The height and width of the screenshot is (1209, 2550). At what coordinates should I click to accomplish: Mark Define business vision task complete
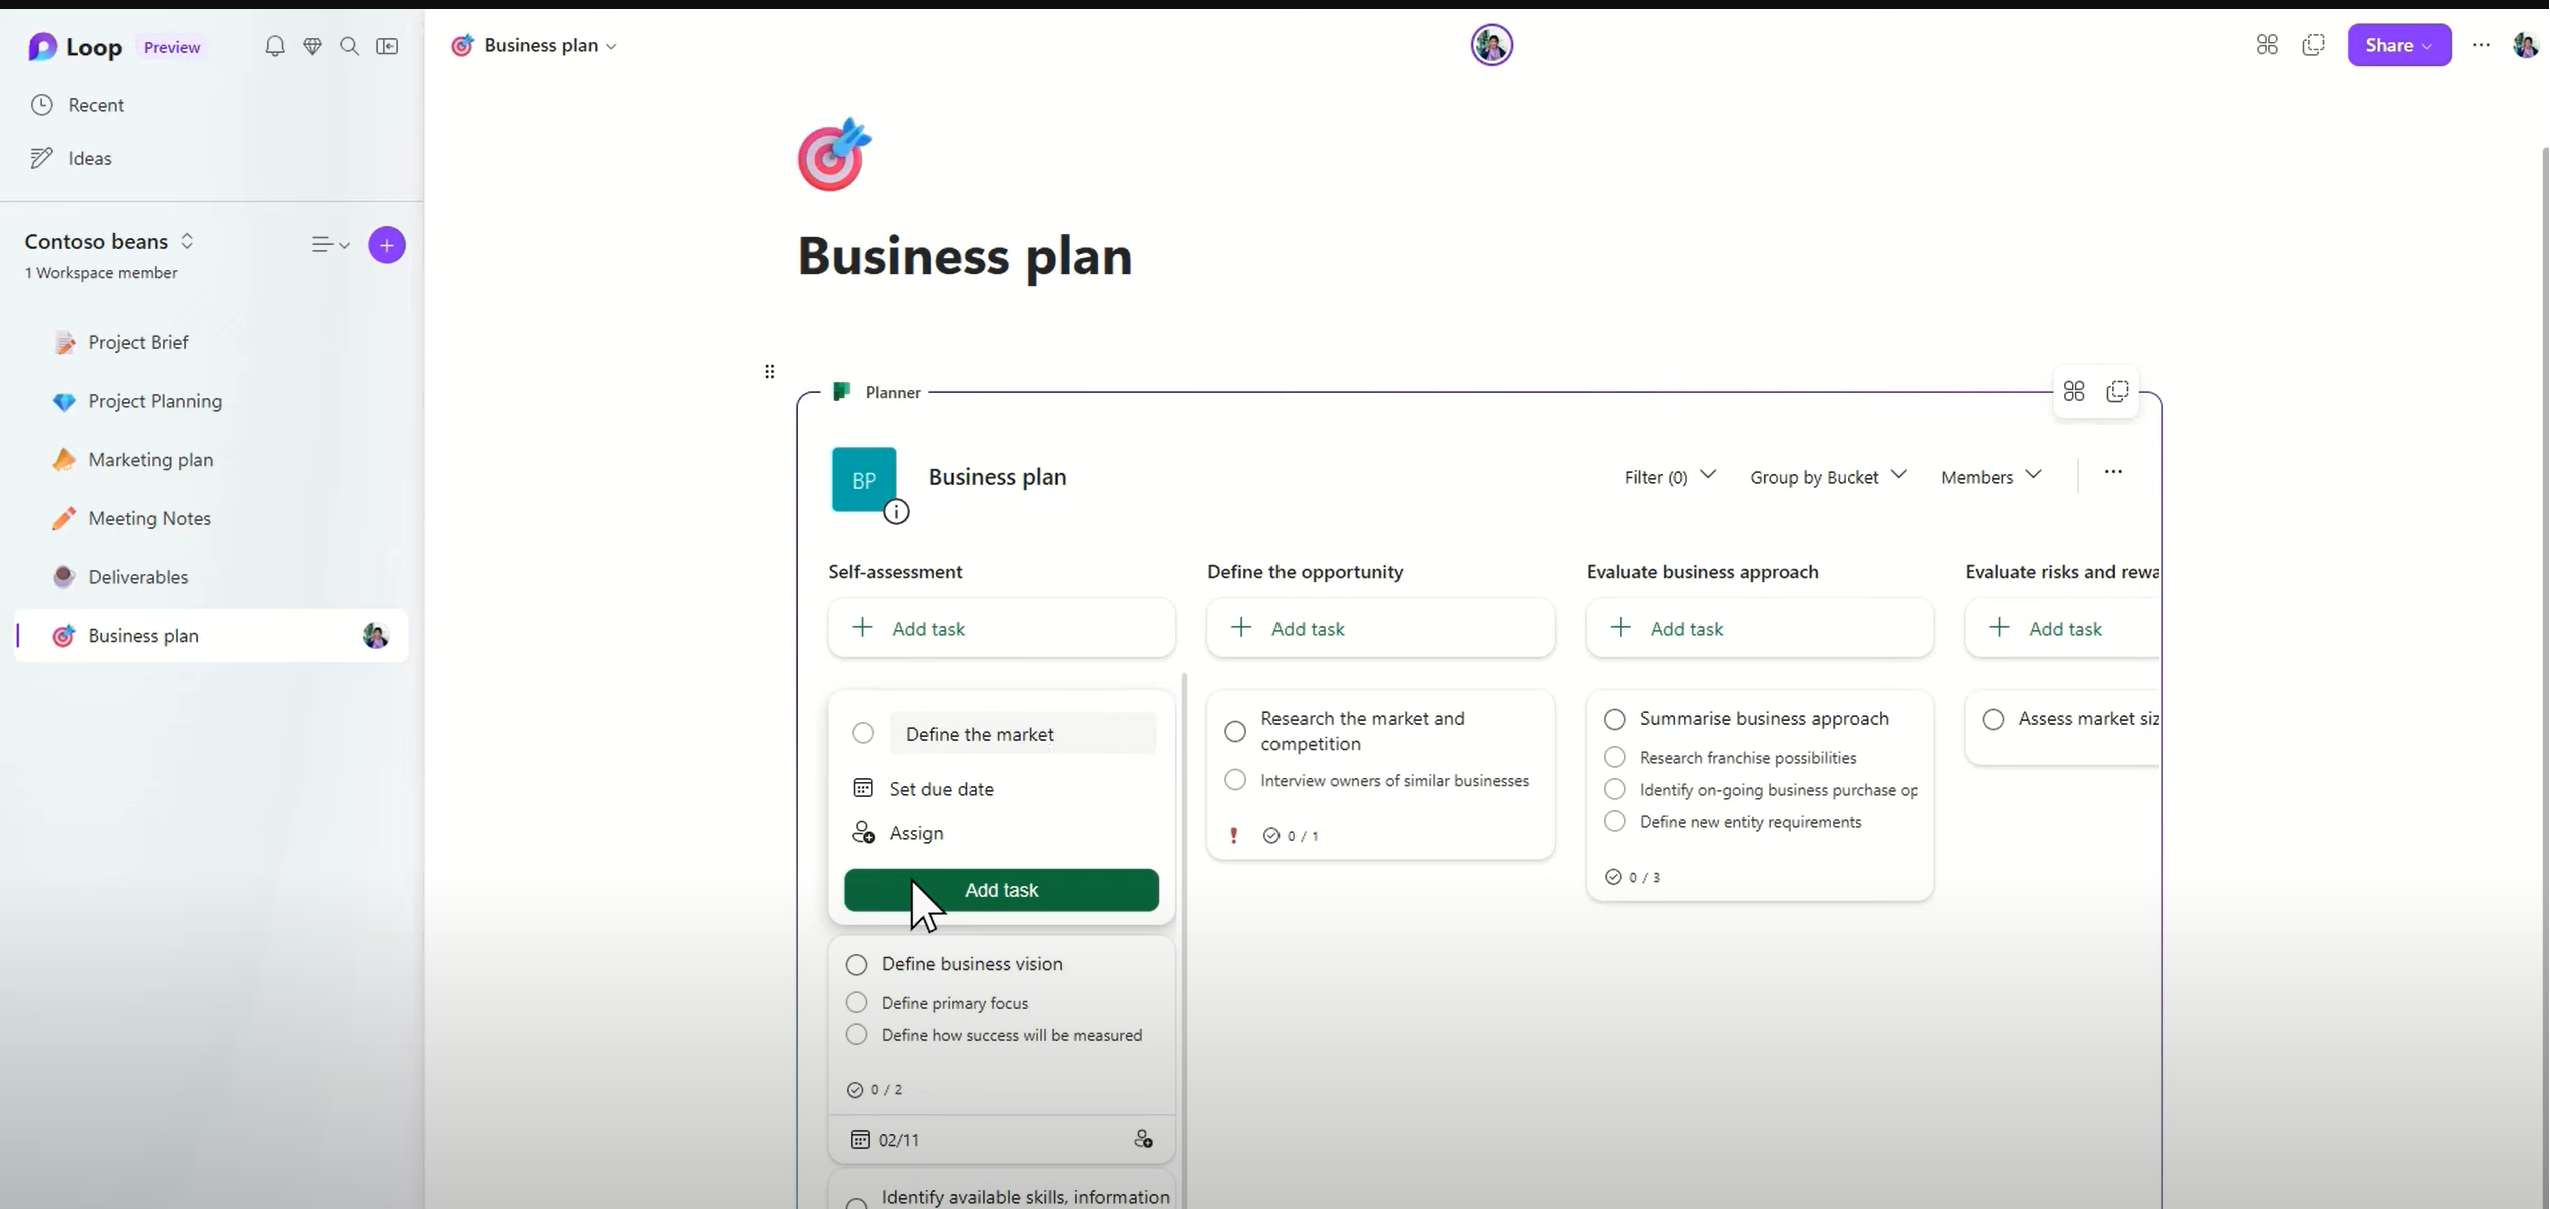coord(857,965)
